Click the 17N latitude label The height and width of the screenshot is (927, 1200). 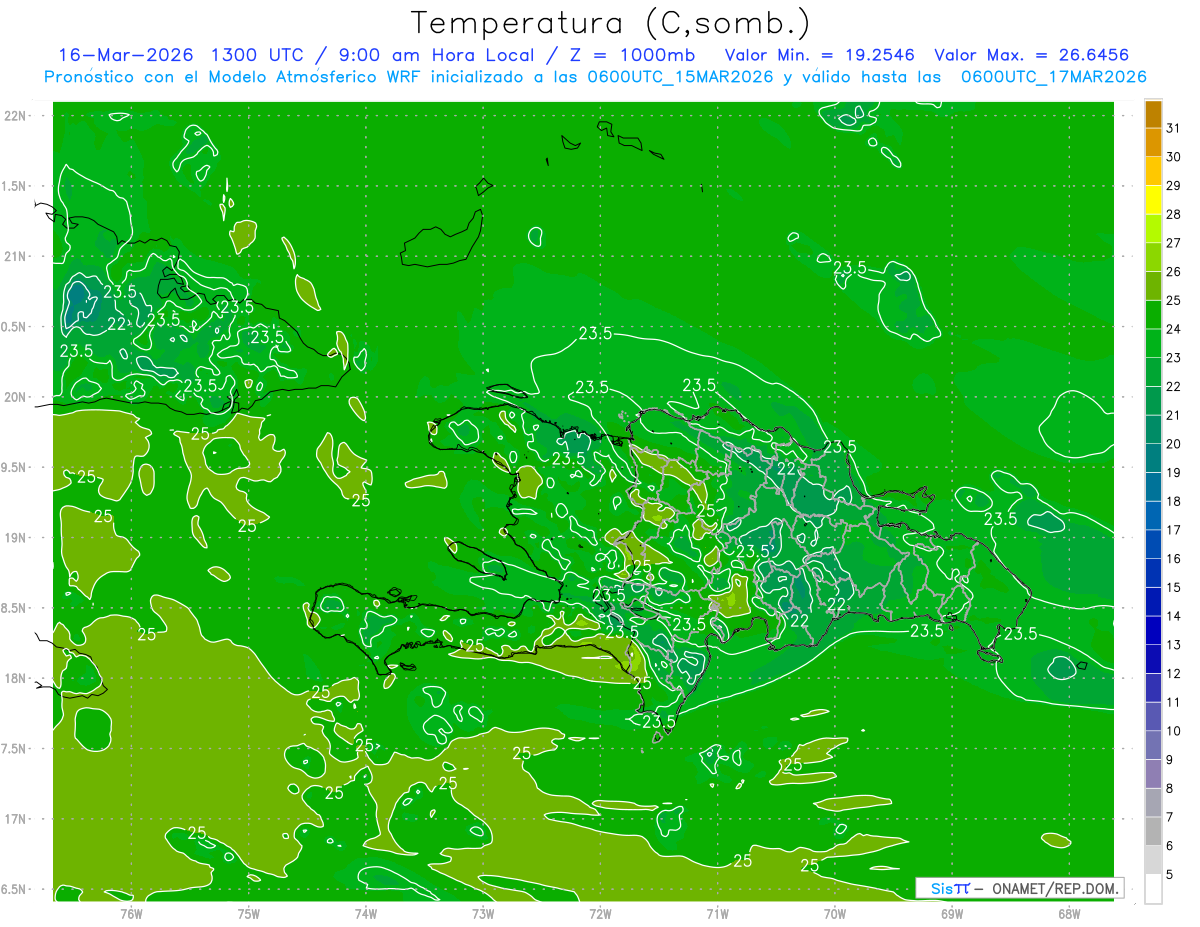pyautogui.click(x=16, y=819)
